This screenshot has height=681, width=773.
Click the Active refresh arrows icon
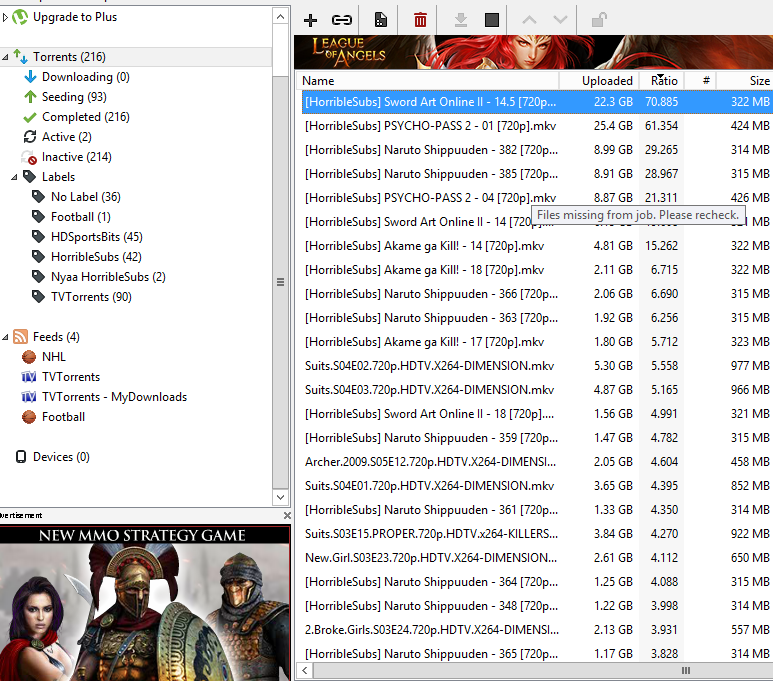30,137
